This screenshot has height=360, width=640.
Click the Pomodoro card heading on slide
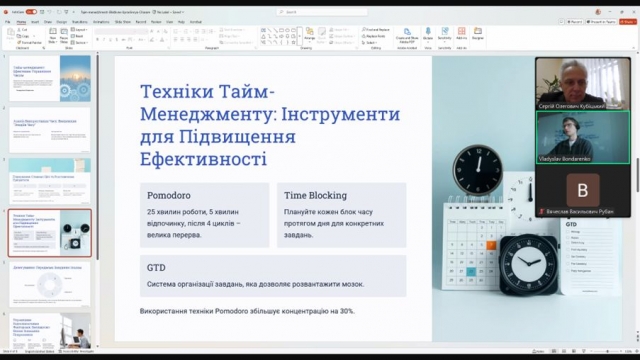169,195
